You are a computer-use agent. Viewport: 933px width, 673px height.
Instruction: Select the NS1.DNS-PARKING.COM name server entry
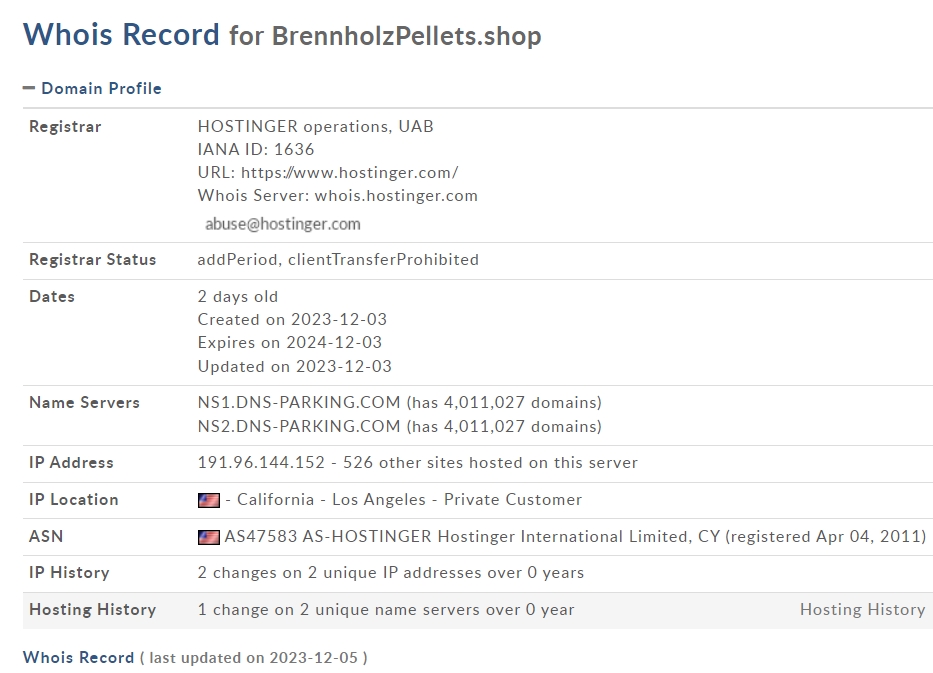coord(299,402)
